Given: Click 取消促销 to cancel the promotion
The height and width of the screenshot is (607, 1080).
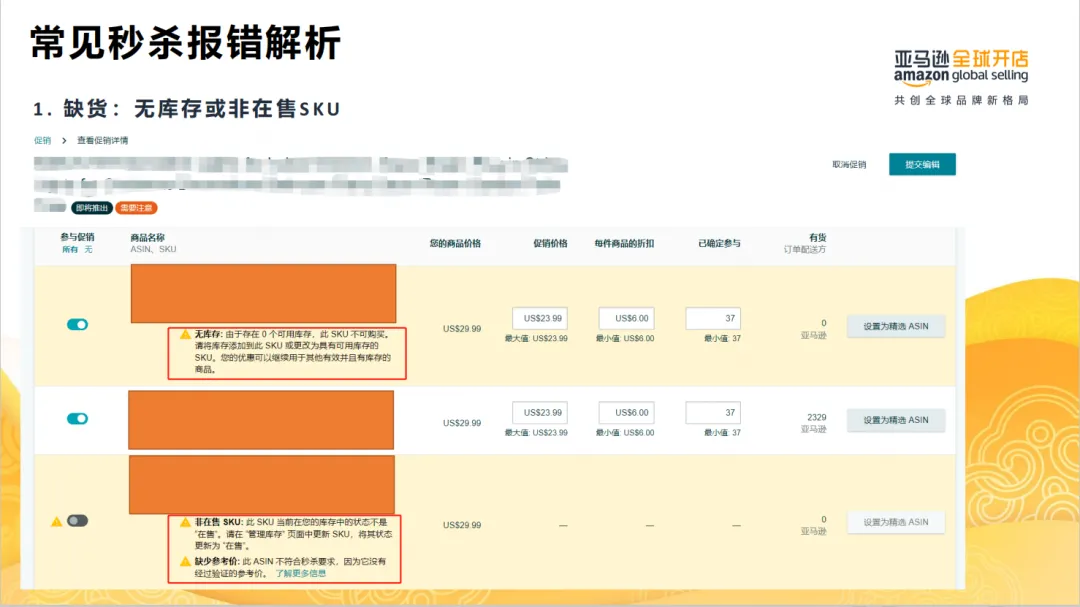Looking at the screenshot, I should 849,165.
